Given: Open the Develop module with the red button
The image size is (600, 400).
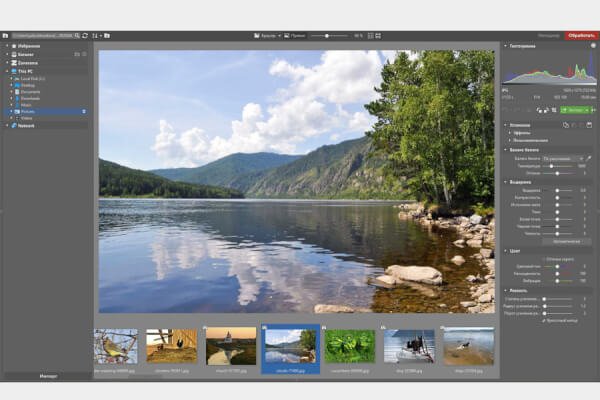Looking at the screenshot, I should (581, 36).
